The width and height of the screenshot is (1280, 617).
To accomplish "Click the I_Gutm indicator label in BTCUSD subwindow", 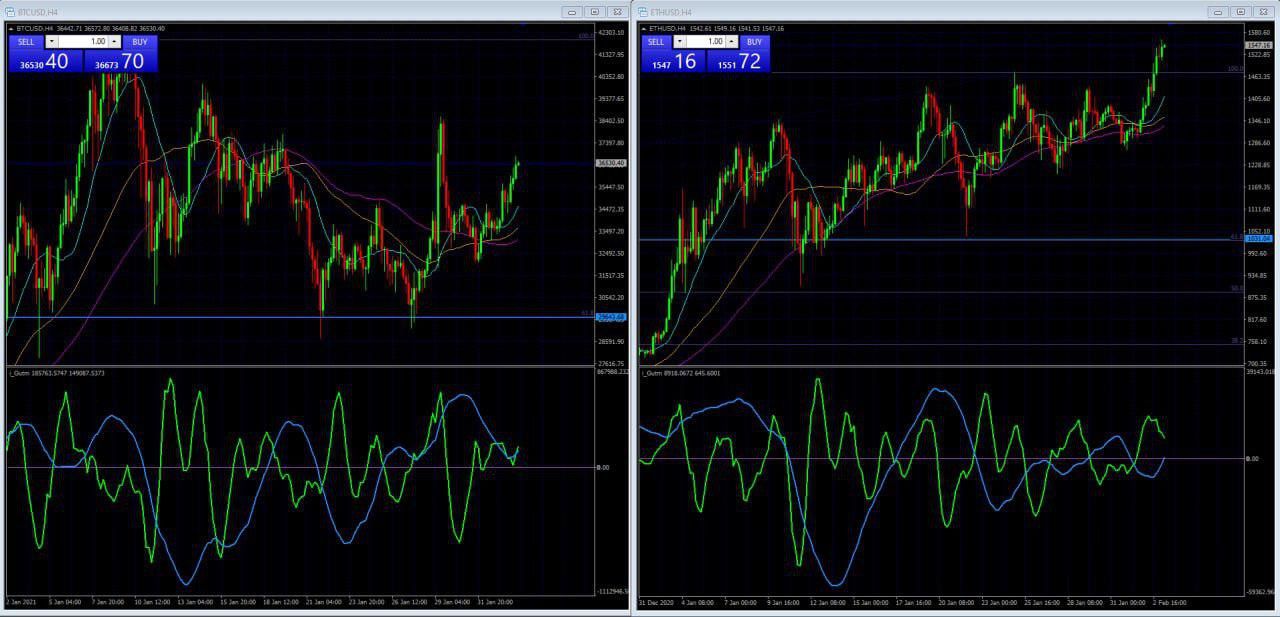I will (x=56, y=373).
